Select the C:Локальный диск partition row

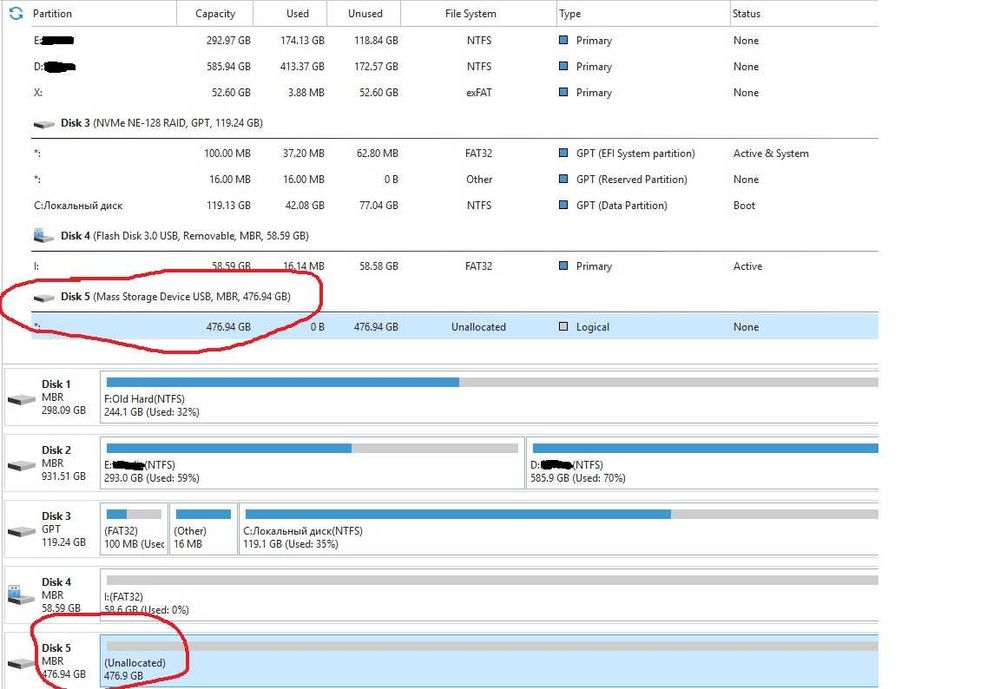[455, 205]
